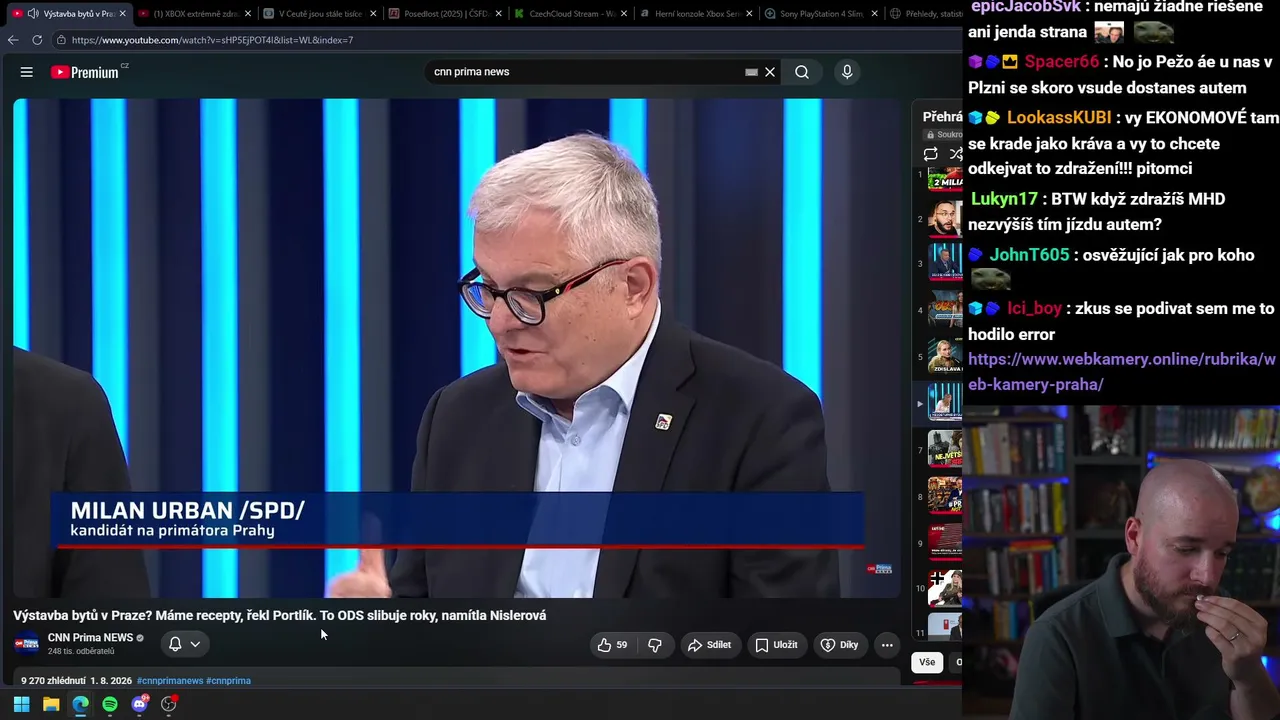The height and width of the screenshot is (720, 1280).
Task: Go back with the browser back arrow
Action: coord(13,40)
